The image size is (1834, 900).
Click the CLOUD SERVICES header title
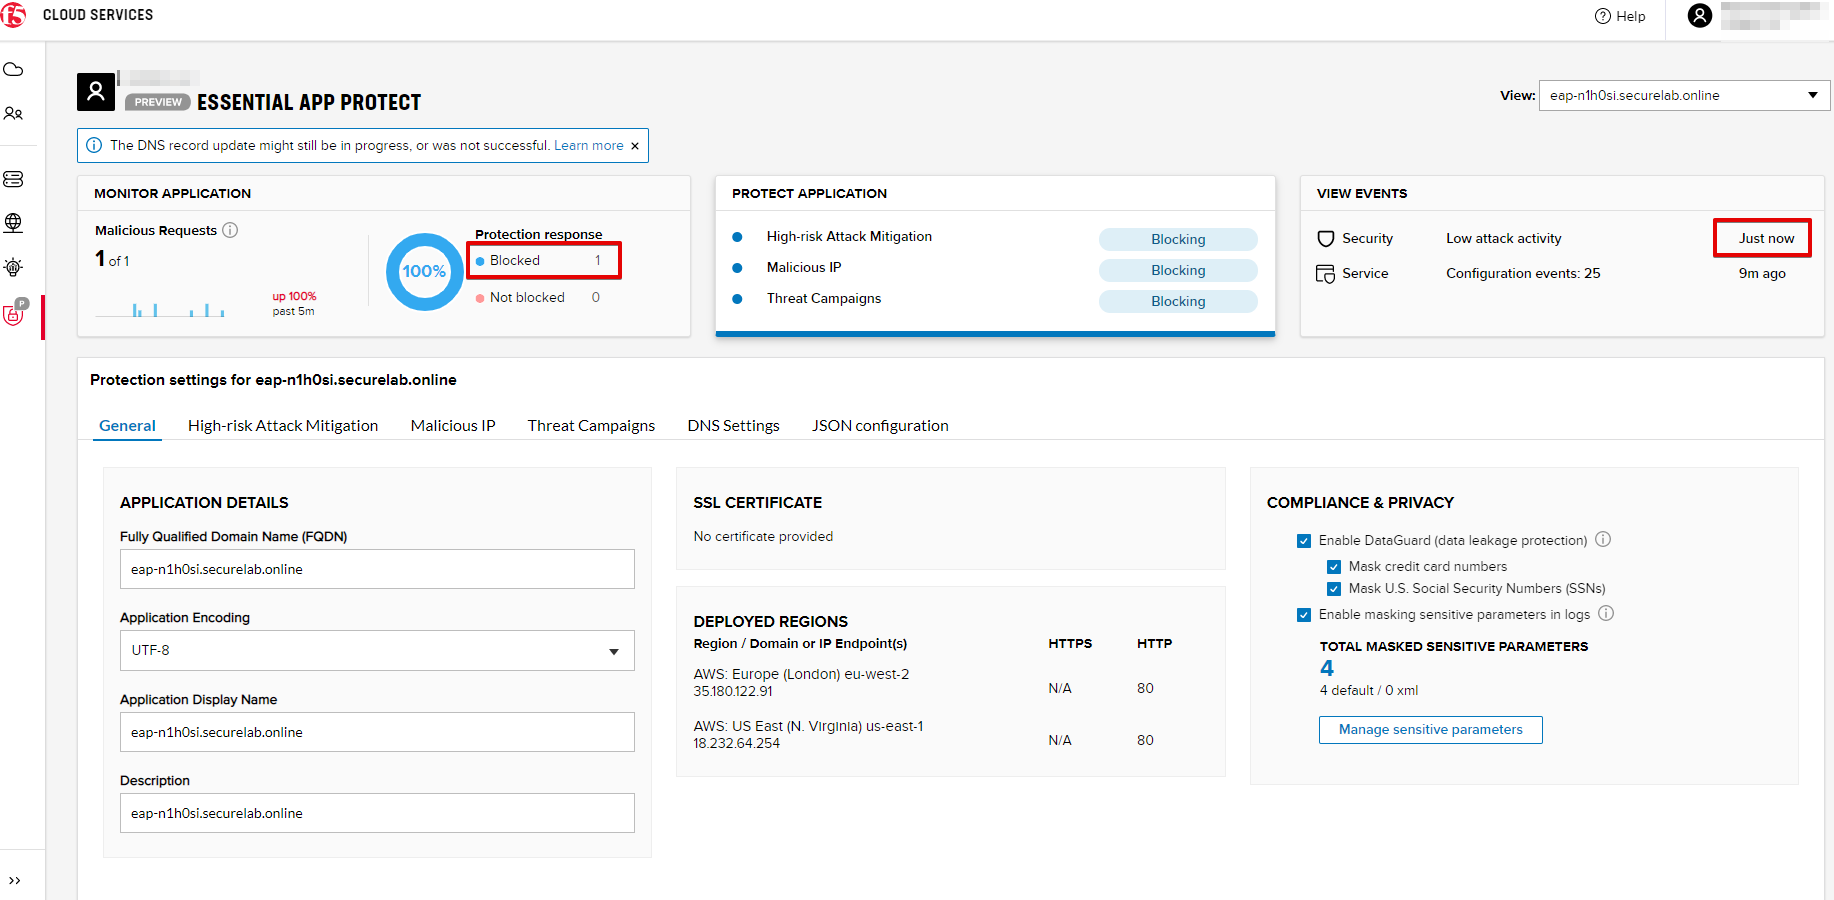[x=98, y=15]
